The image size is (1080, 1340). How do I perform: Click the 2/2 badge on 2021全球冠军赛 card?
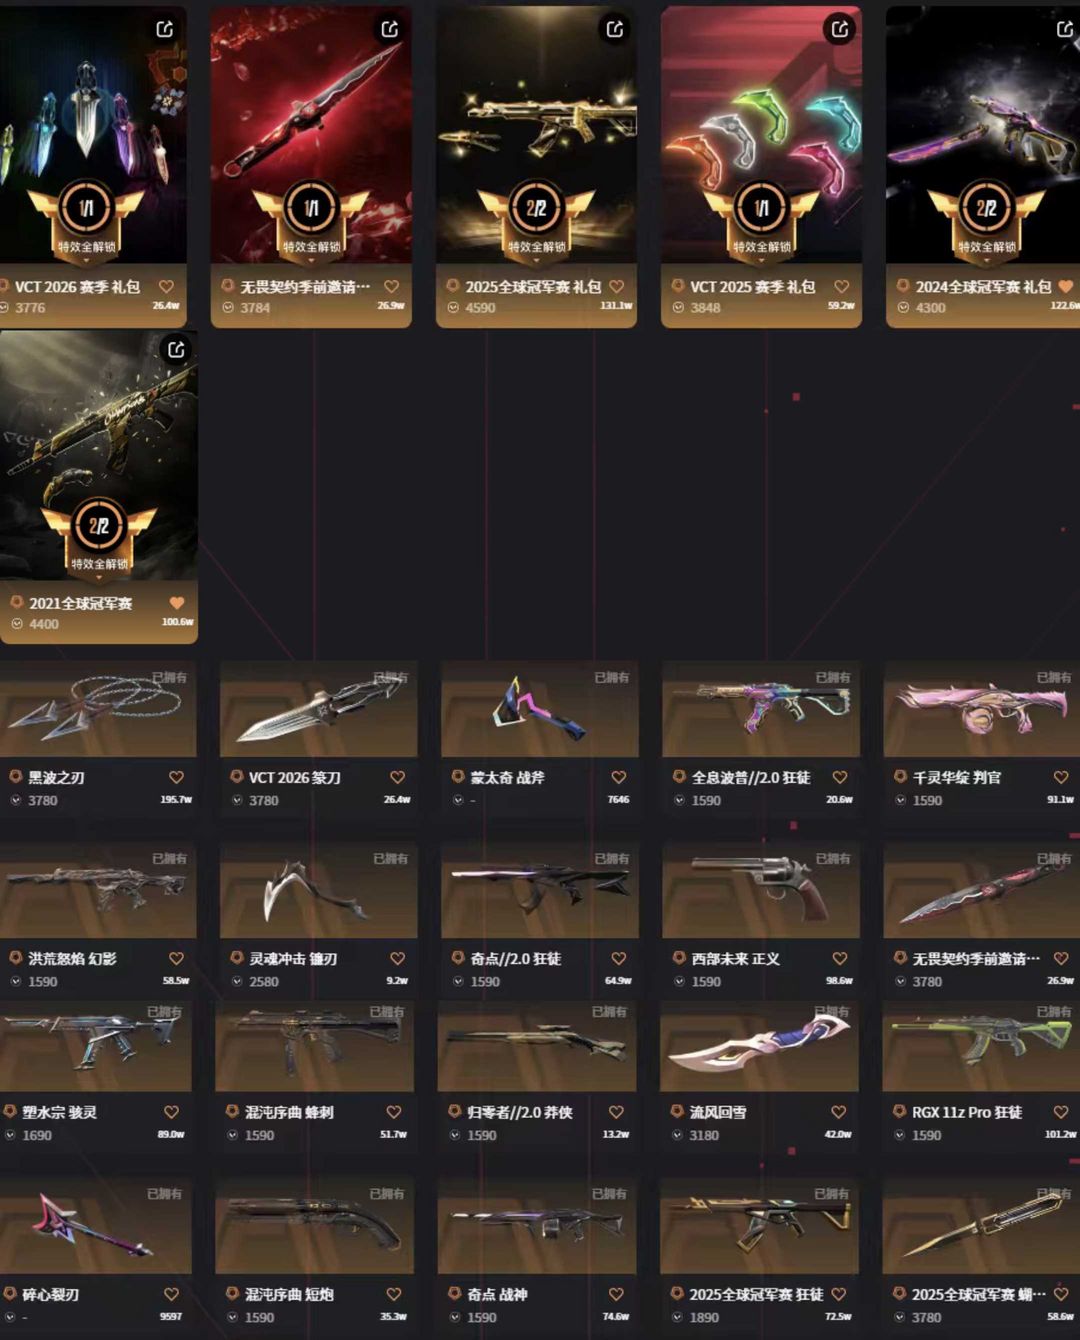98,526
